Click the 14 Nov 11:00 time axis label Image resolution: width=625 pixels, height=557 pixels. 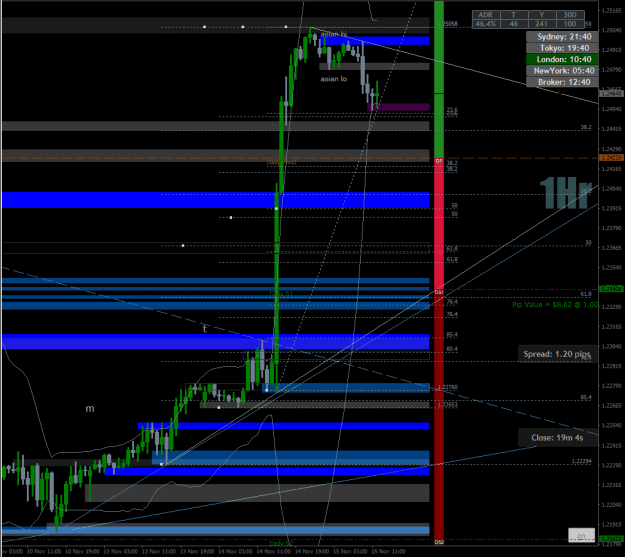[x=274, y=551]
